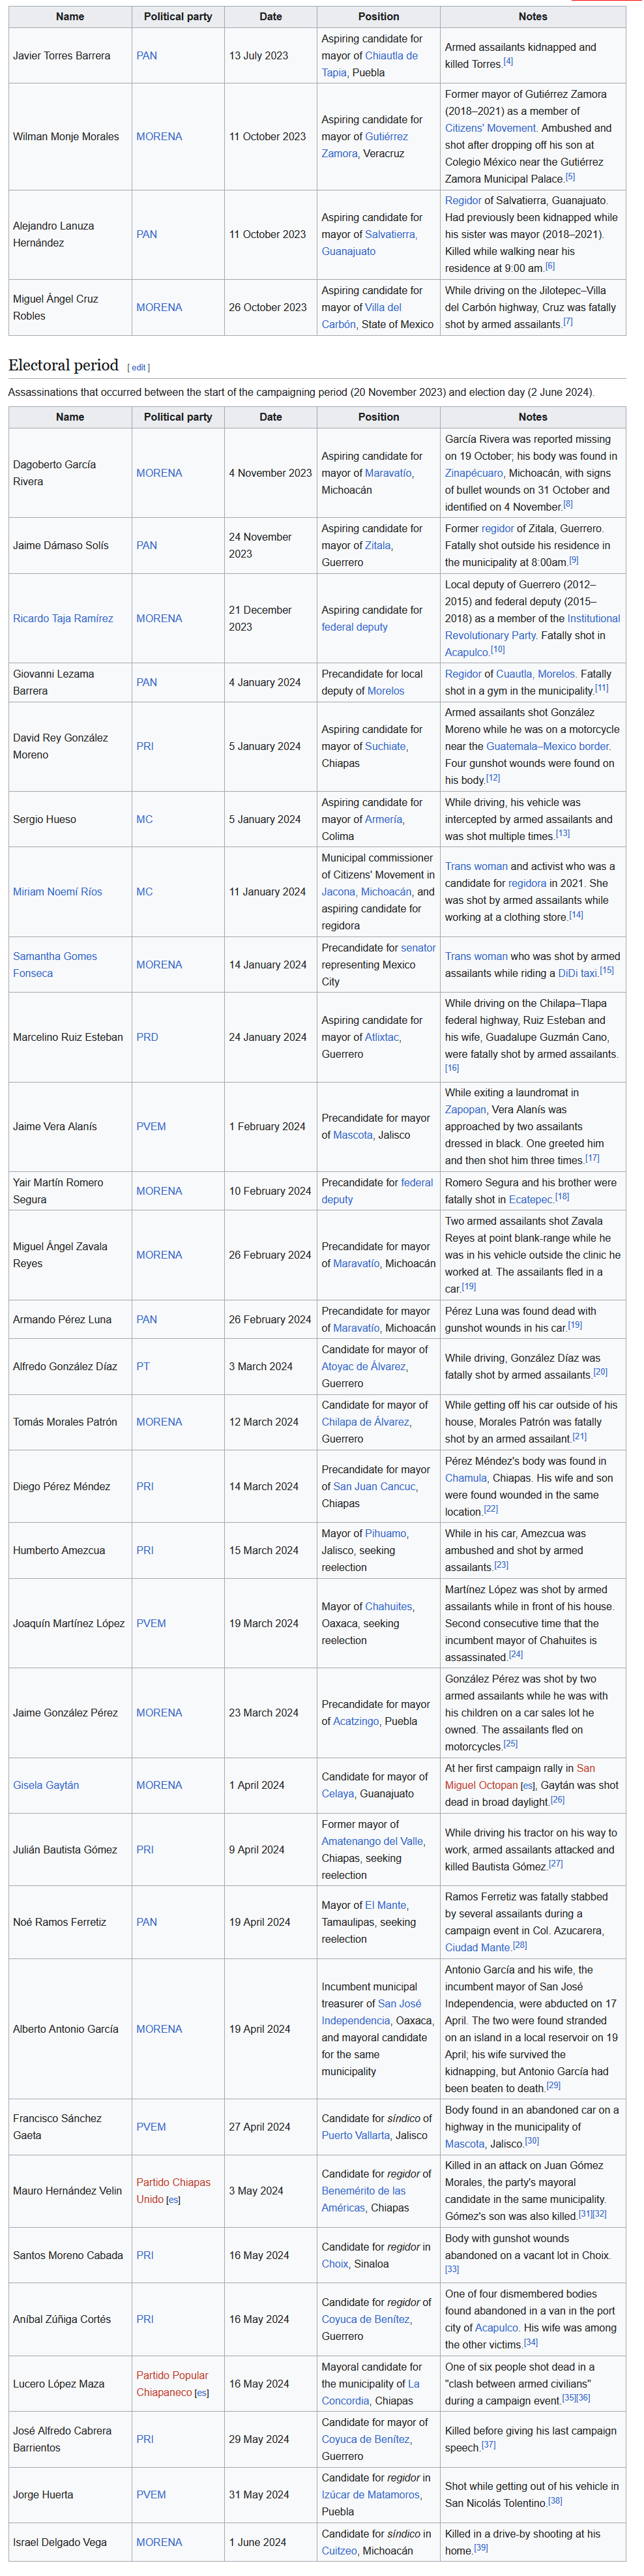
Task: Open the Choix link in the Position column
Action: tap(336, 2264)
